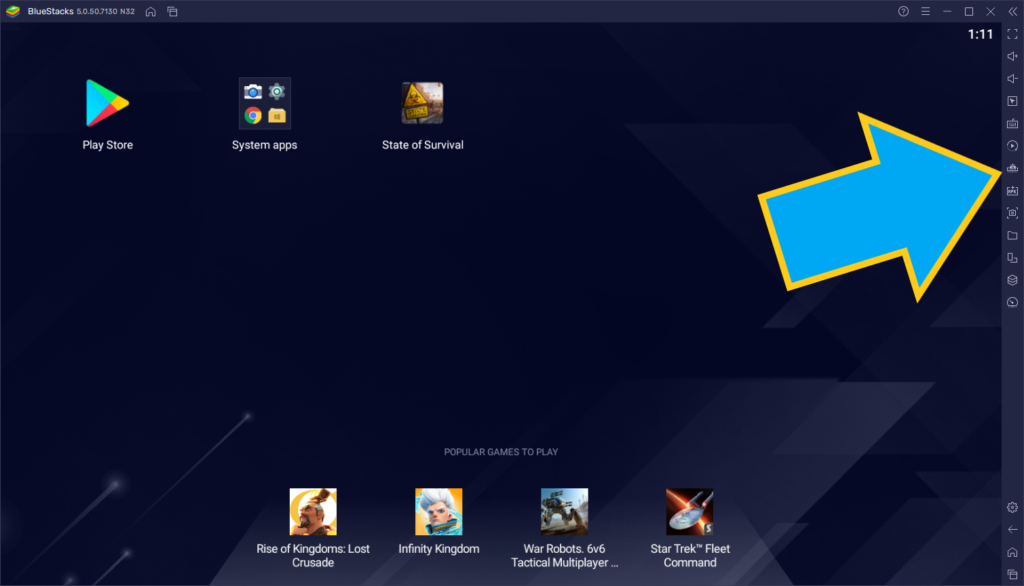The image size is (1024, 586).
Task: Collapse the right sidebar
Action: [1013, 11]
